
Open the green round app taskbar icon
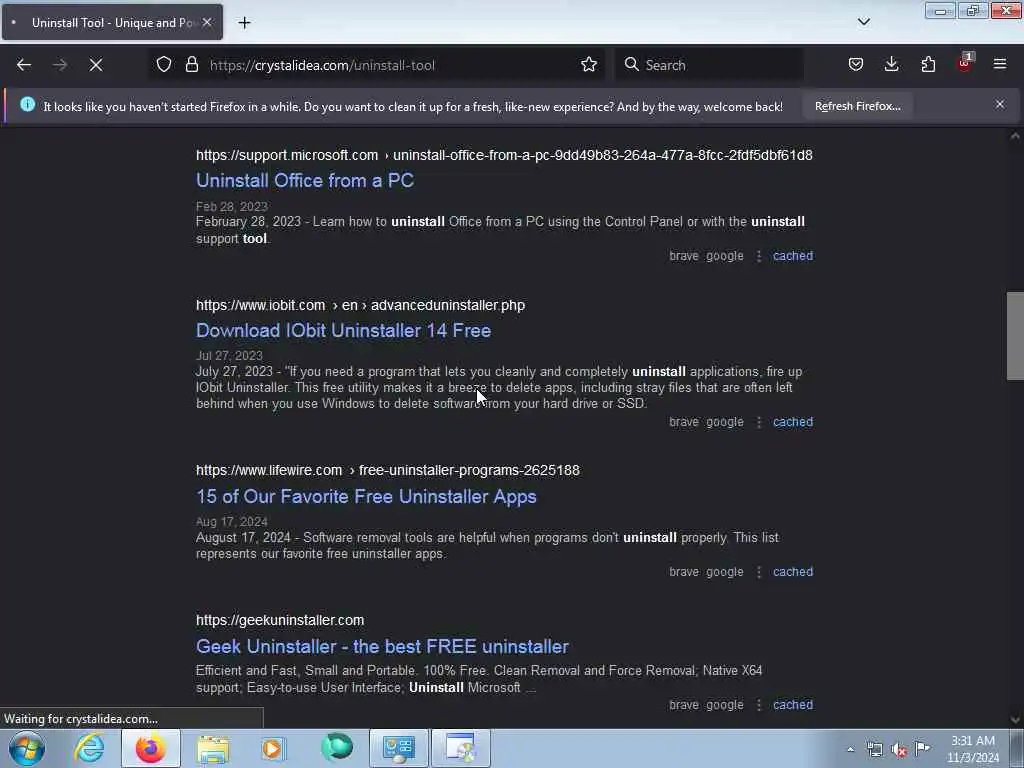[x=336, y=748]
